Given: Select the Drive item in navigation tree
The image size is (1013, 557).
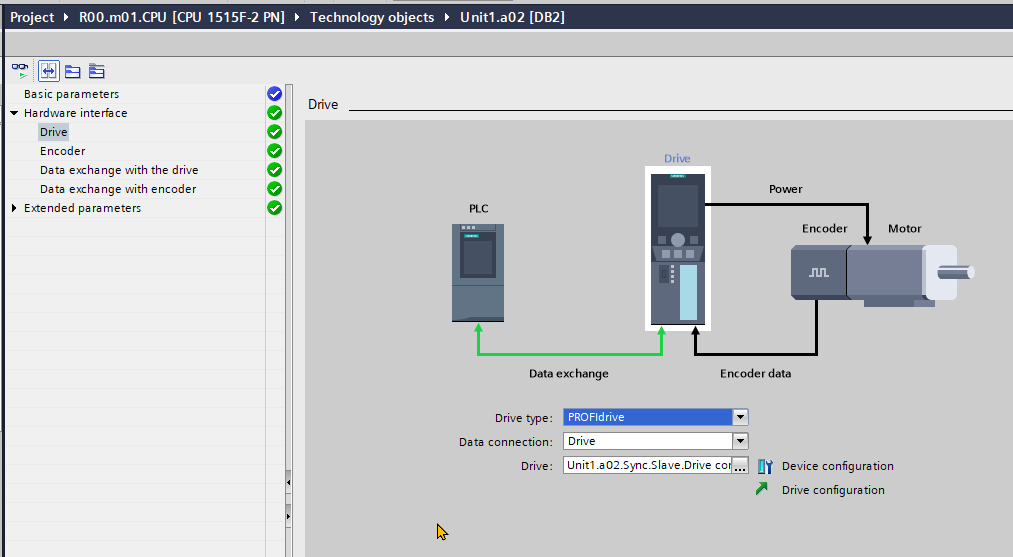Looking at the screenshot, I should coord(54,132).
